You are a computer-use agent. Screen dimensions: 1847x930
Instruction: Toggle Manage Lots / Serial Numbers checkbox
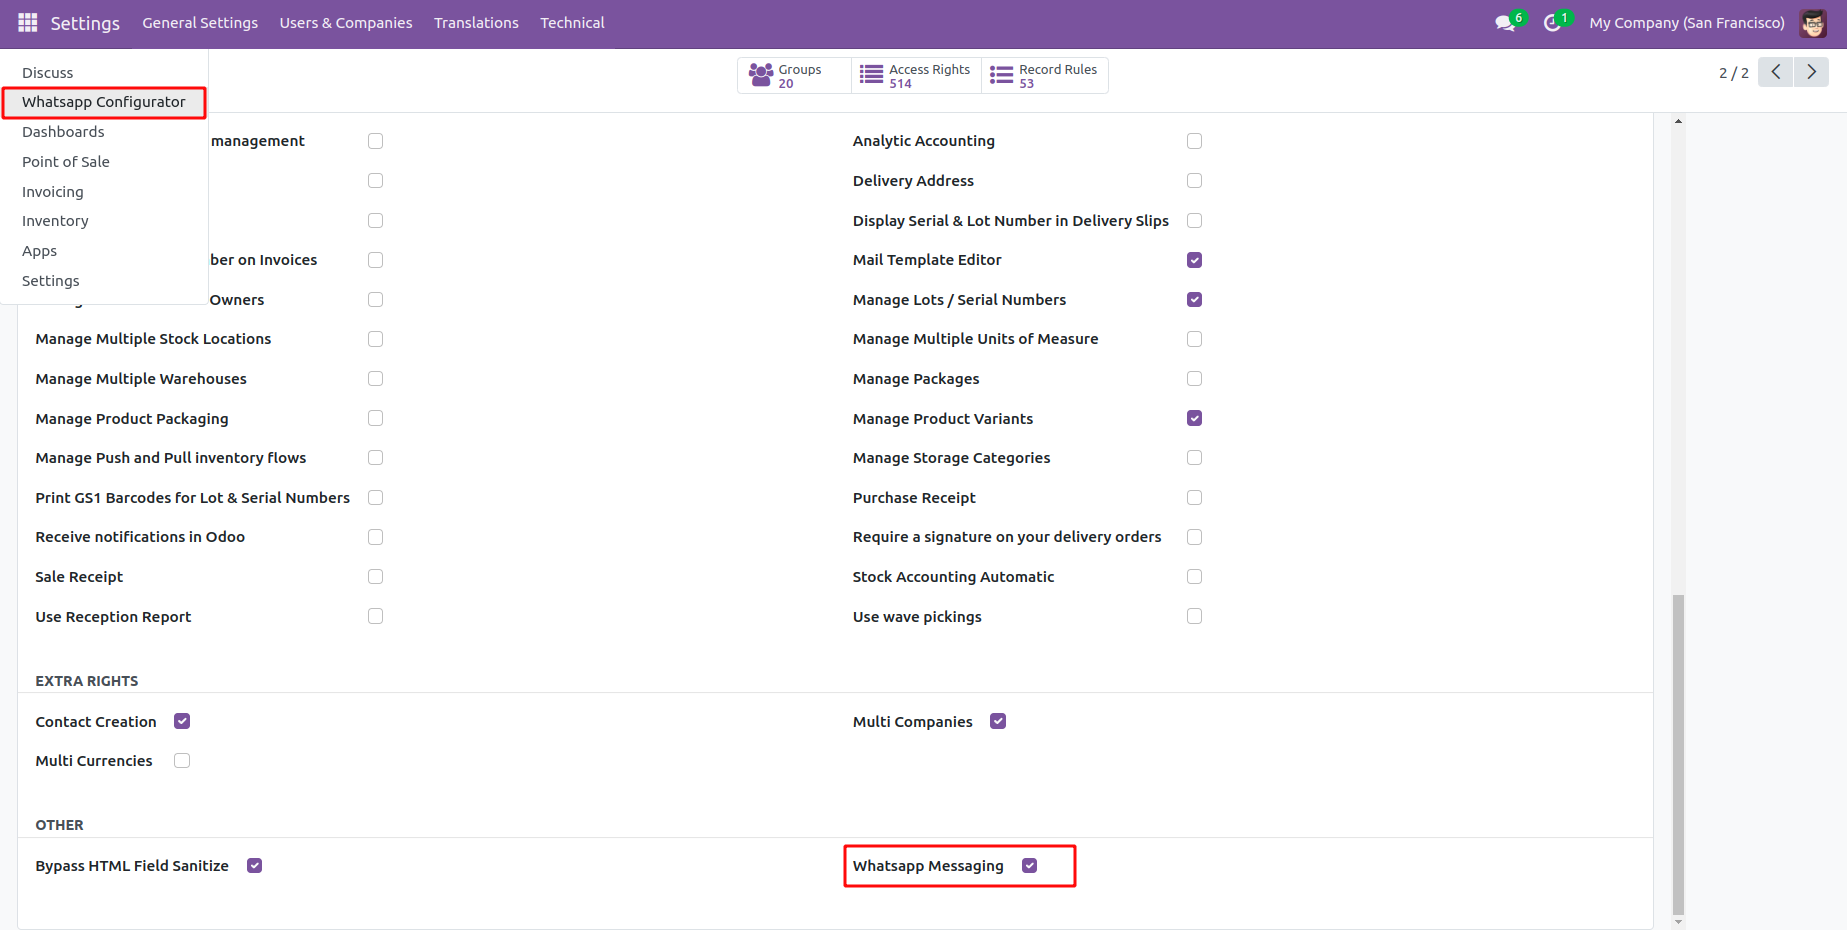tap(1194, 300)
